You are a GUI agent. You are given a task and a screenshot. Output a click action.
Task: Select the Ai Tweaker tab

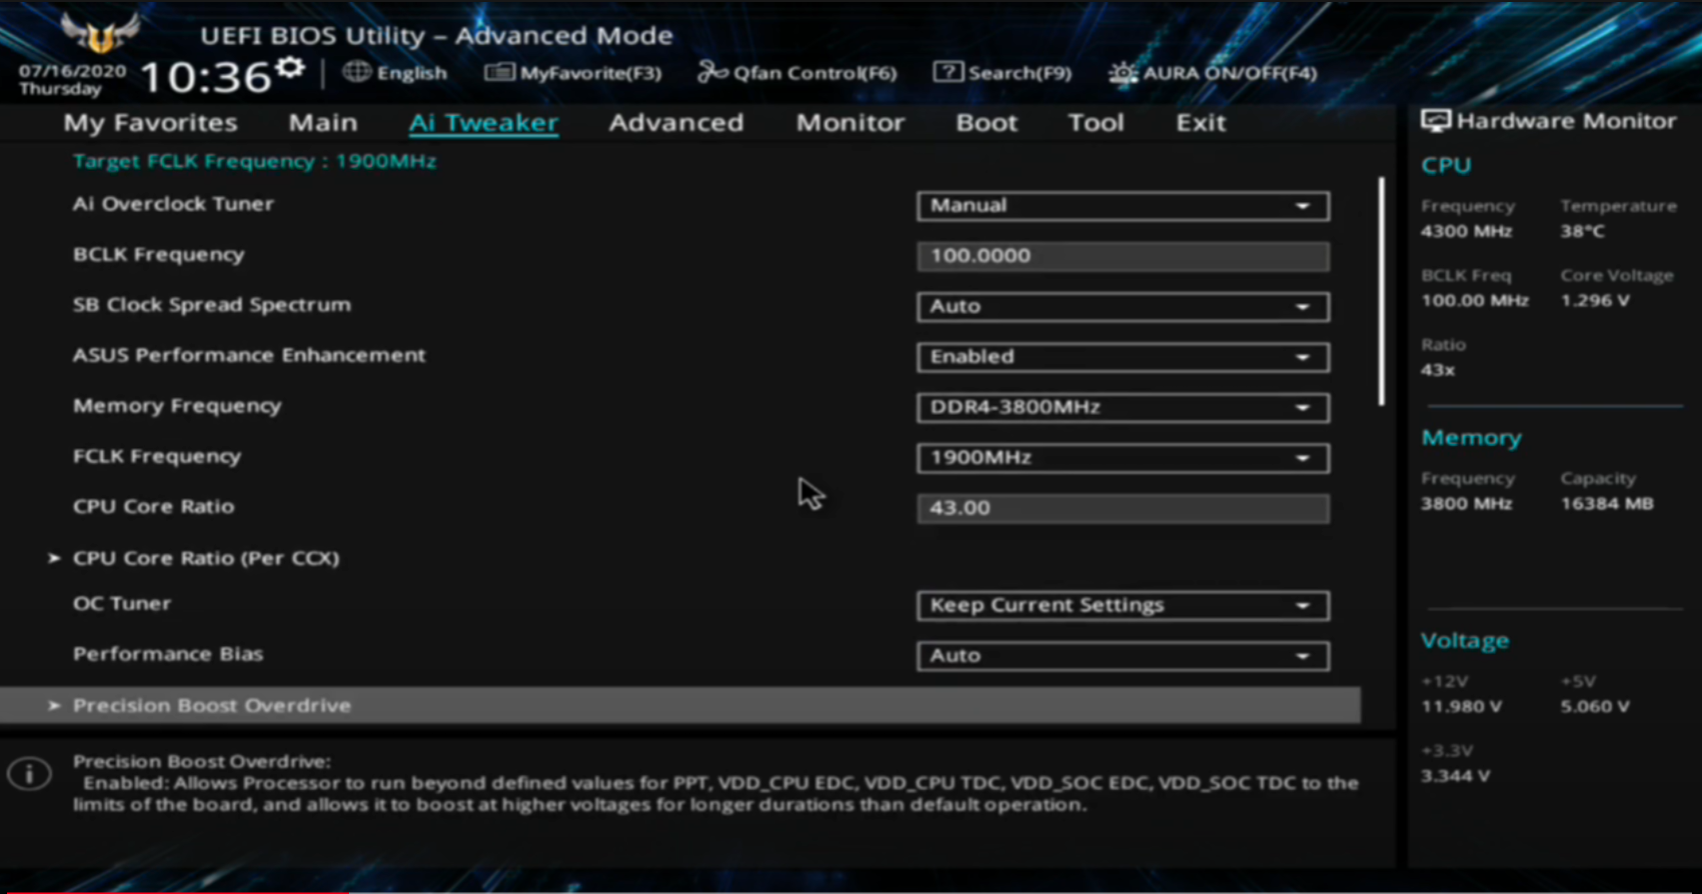[483, 123]
